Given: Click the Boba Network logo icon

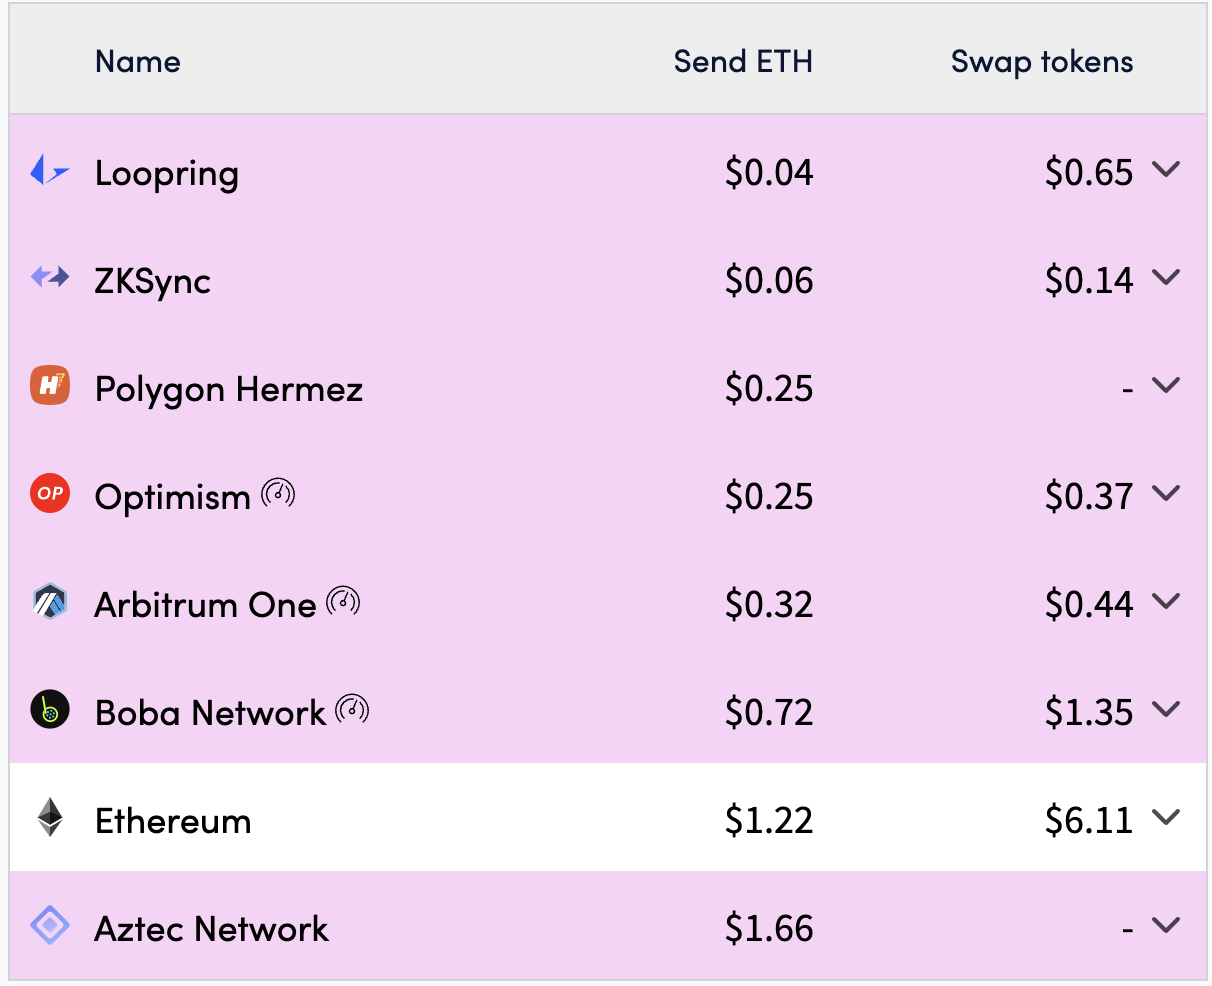Looking at the screenshot, I should pos(49,710).
